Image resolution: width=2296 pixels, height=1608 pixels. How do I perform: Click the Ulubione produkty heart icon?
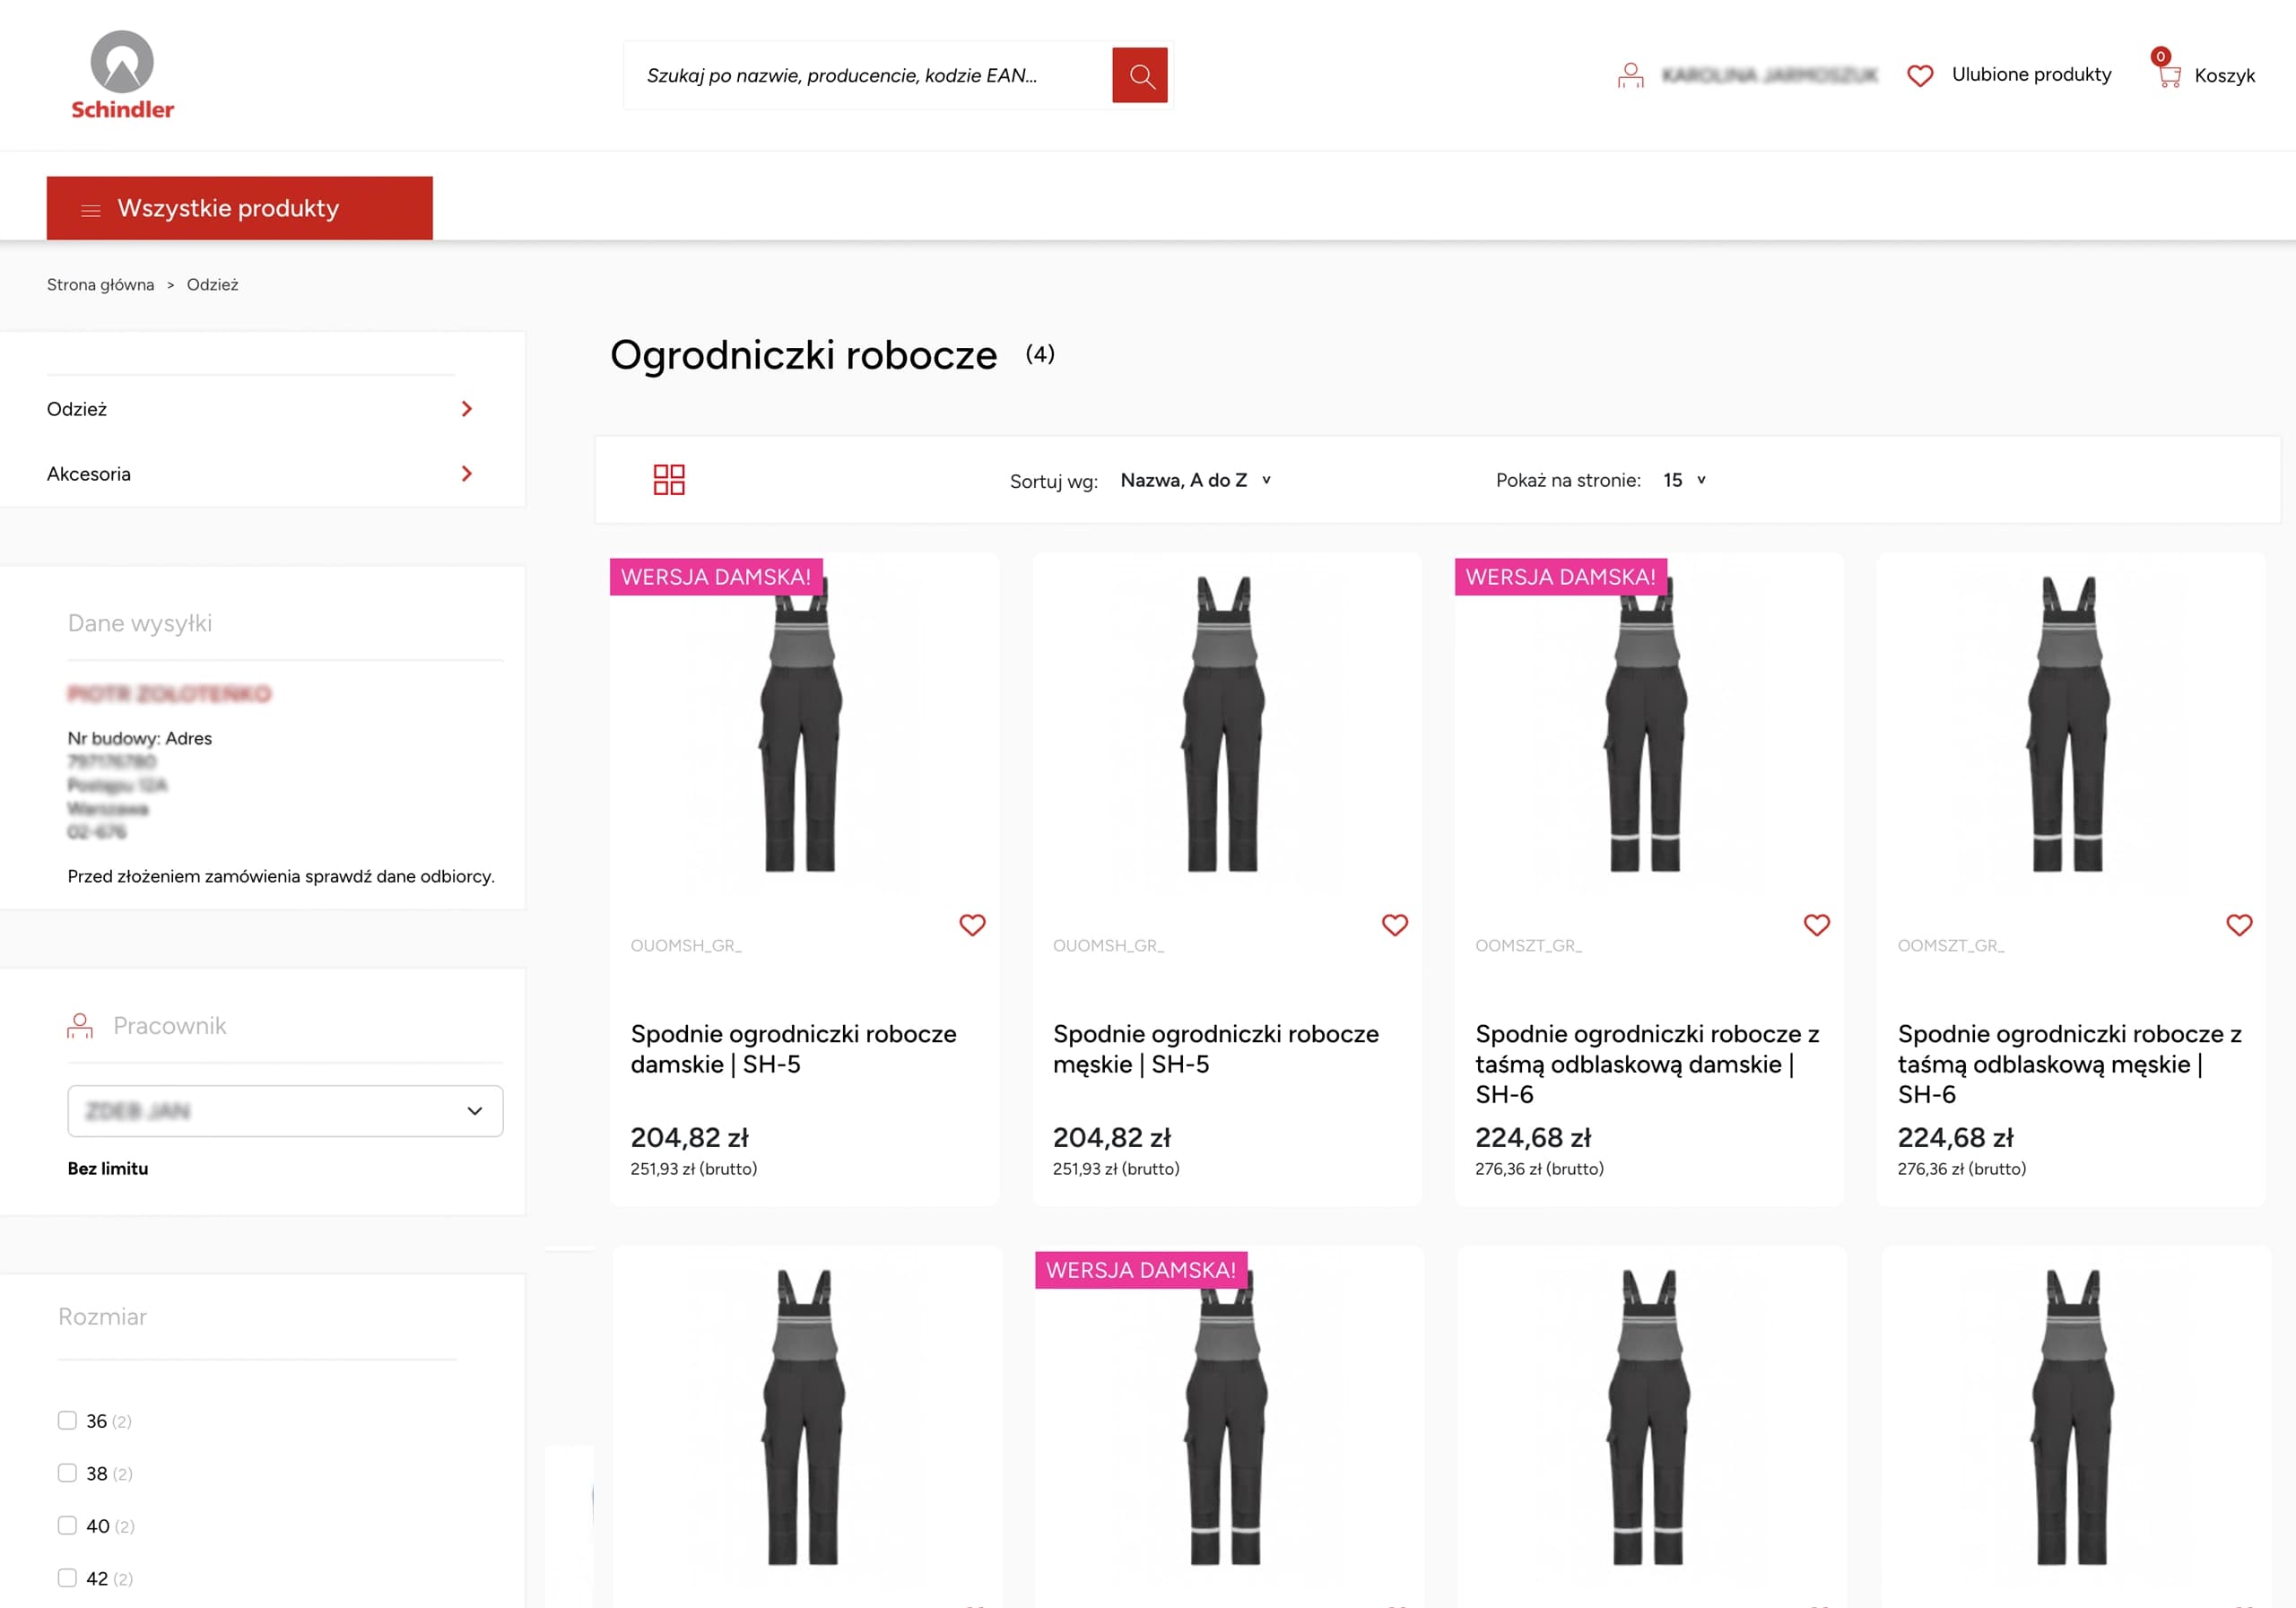(x=1919, y=75)
